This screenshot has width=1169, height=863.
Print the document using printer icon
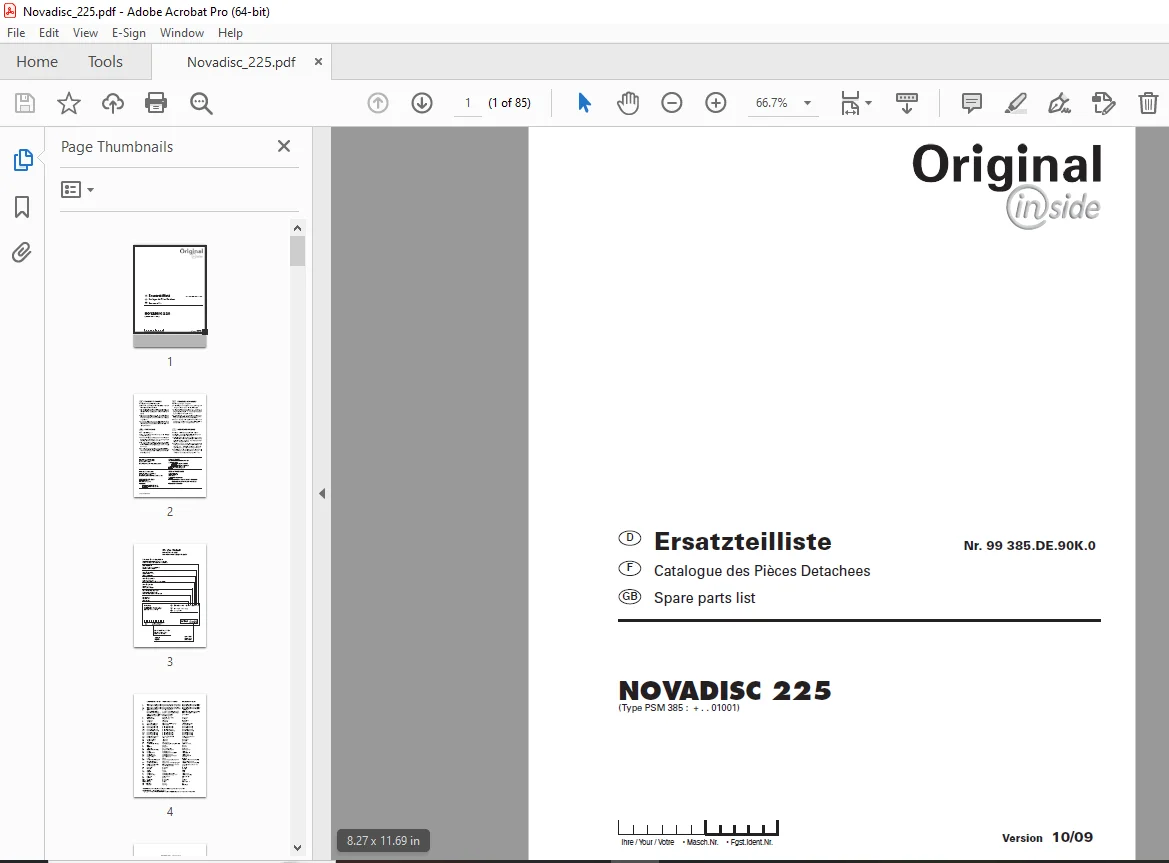156,103
